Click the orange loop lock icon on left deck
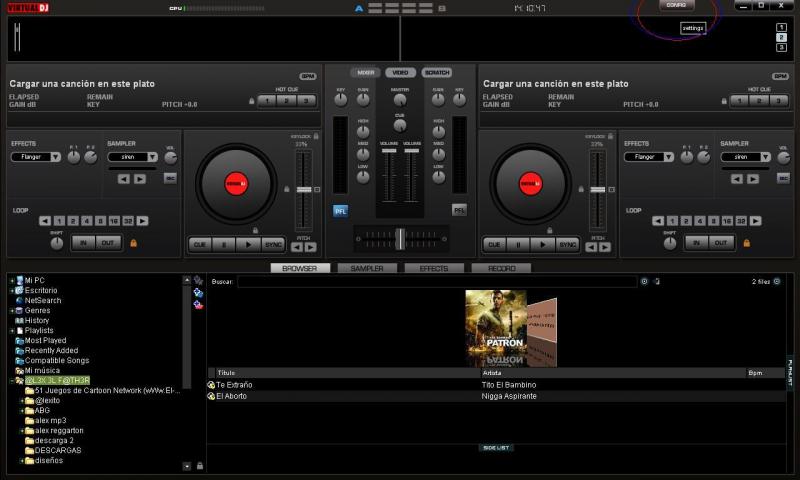The height and width of the screenshot is (480, 800). (x=132, y=243)
